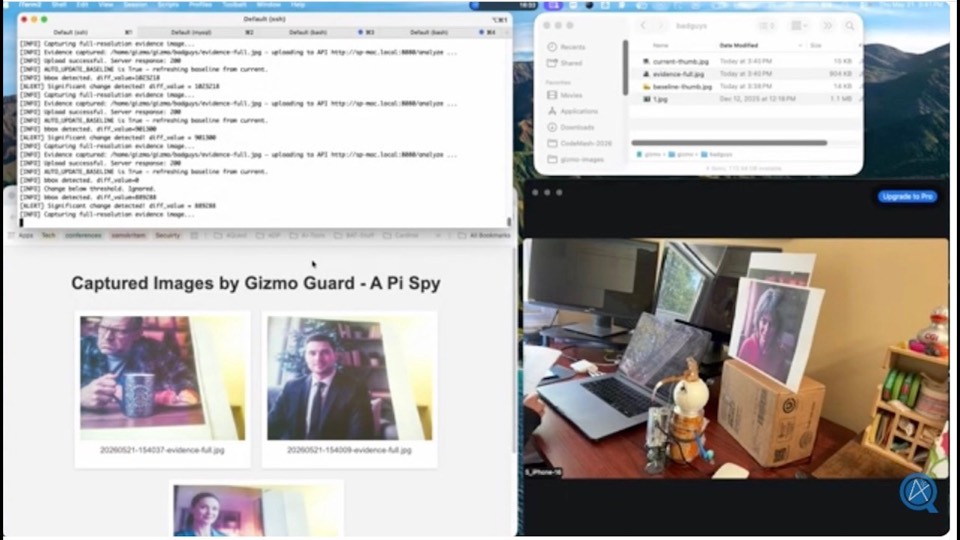The height and width of the screenshot is (540, 960).
Task: Open thumbnail of woman at page bottom
Action: click(255, 510)
